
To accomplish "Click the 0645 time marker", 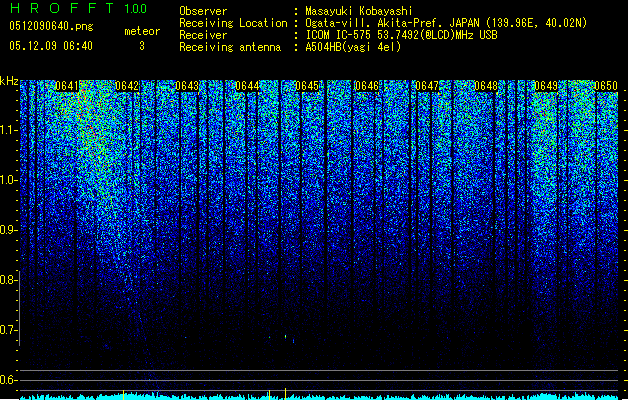I will coord(307,86).
